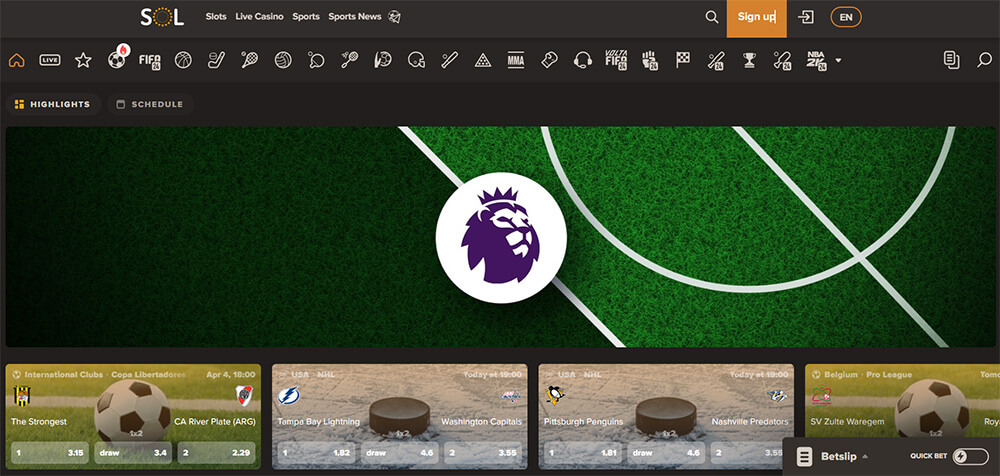Select the badminton shuttlecock icon

click(349, 61)
